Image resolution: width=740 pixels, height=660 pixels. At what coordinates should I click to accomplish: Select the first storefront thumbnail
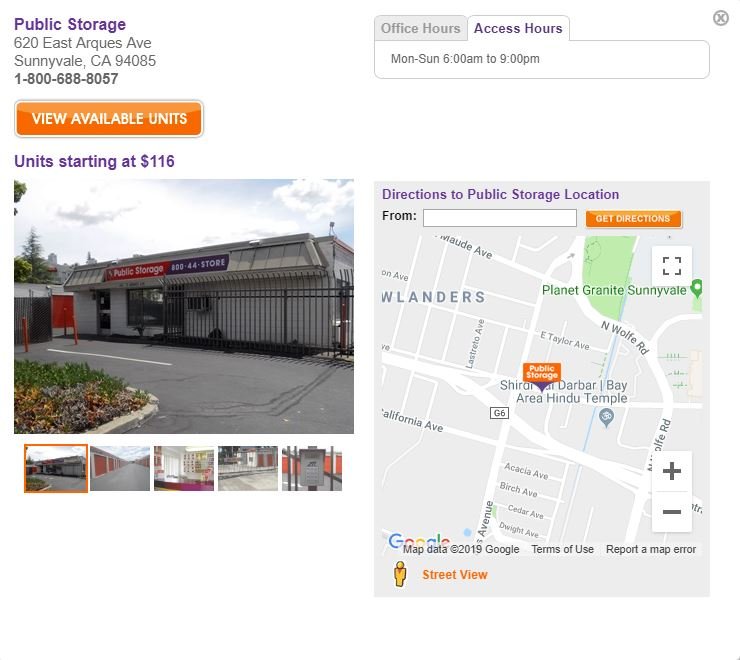56,468
